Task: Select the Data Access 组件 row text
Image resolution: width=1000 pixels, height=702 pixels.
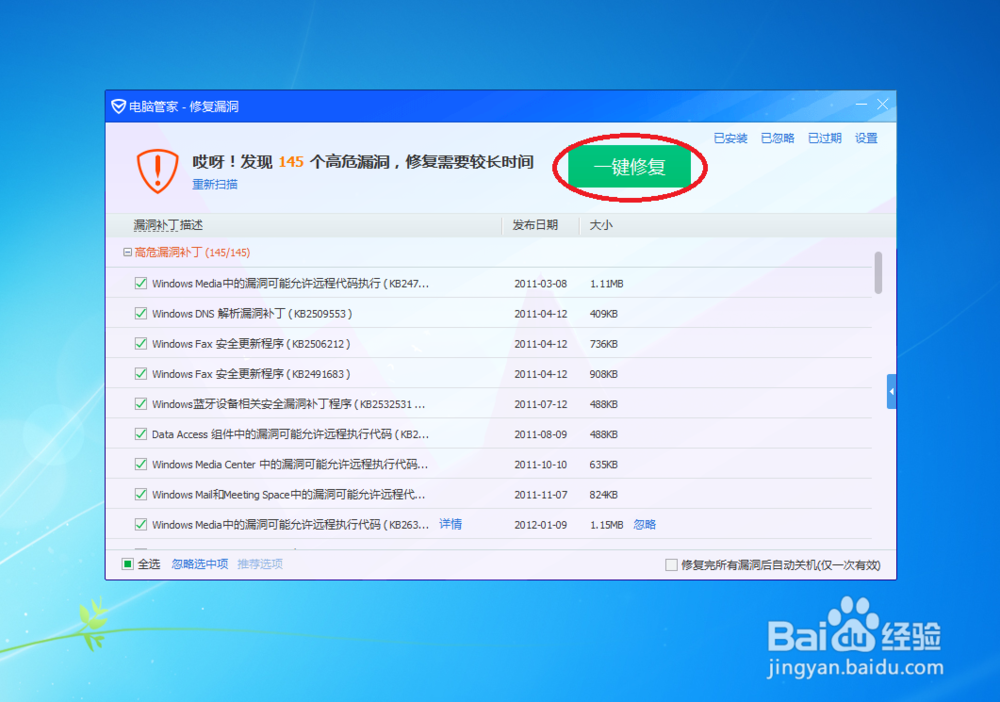Action: (290, 434)
